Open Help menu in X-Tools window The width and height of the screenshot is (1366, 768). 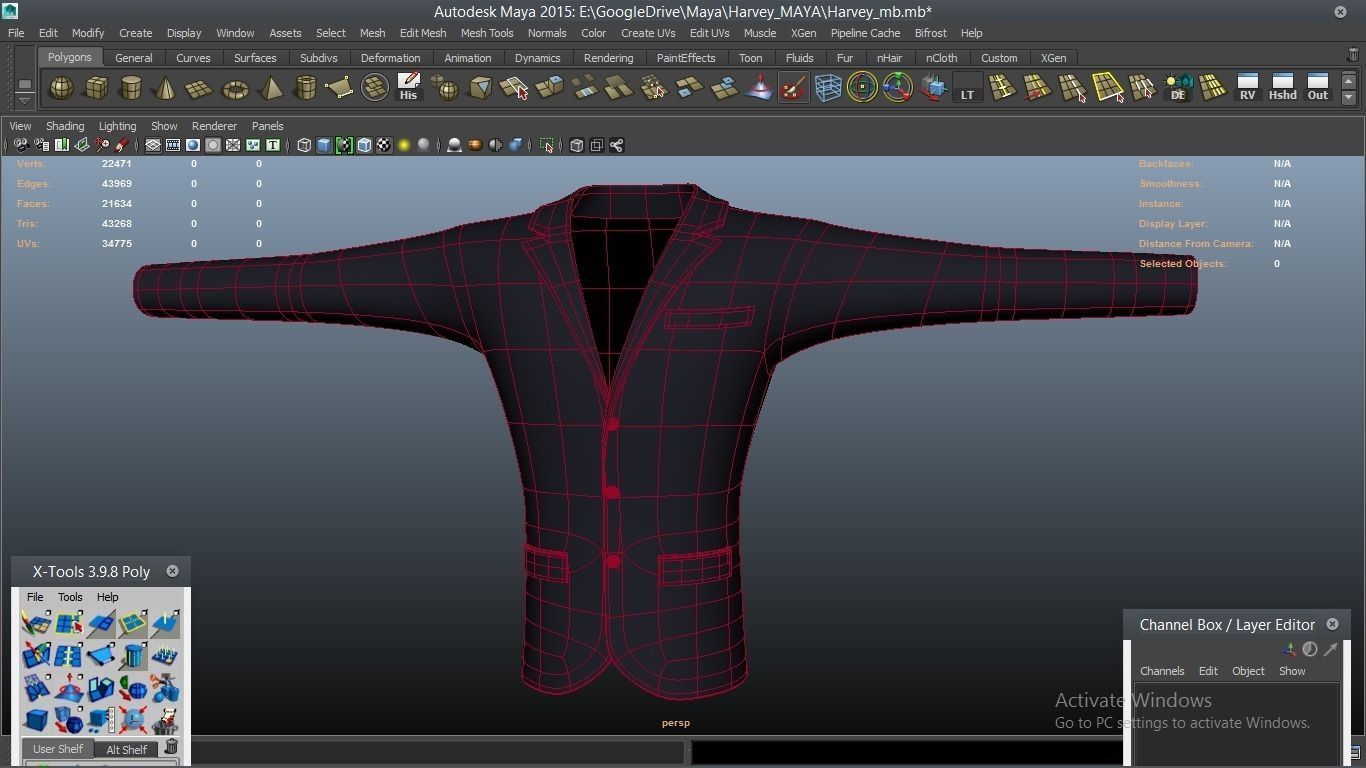tap(107, 597)
